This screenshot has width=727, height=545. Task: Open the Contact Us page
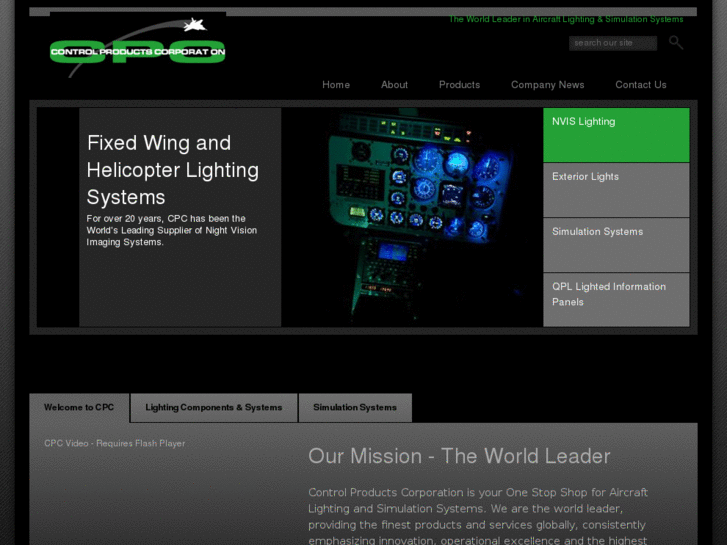coord(641,85)
